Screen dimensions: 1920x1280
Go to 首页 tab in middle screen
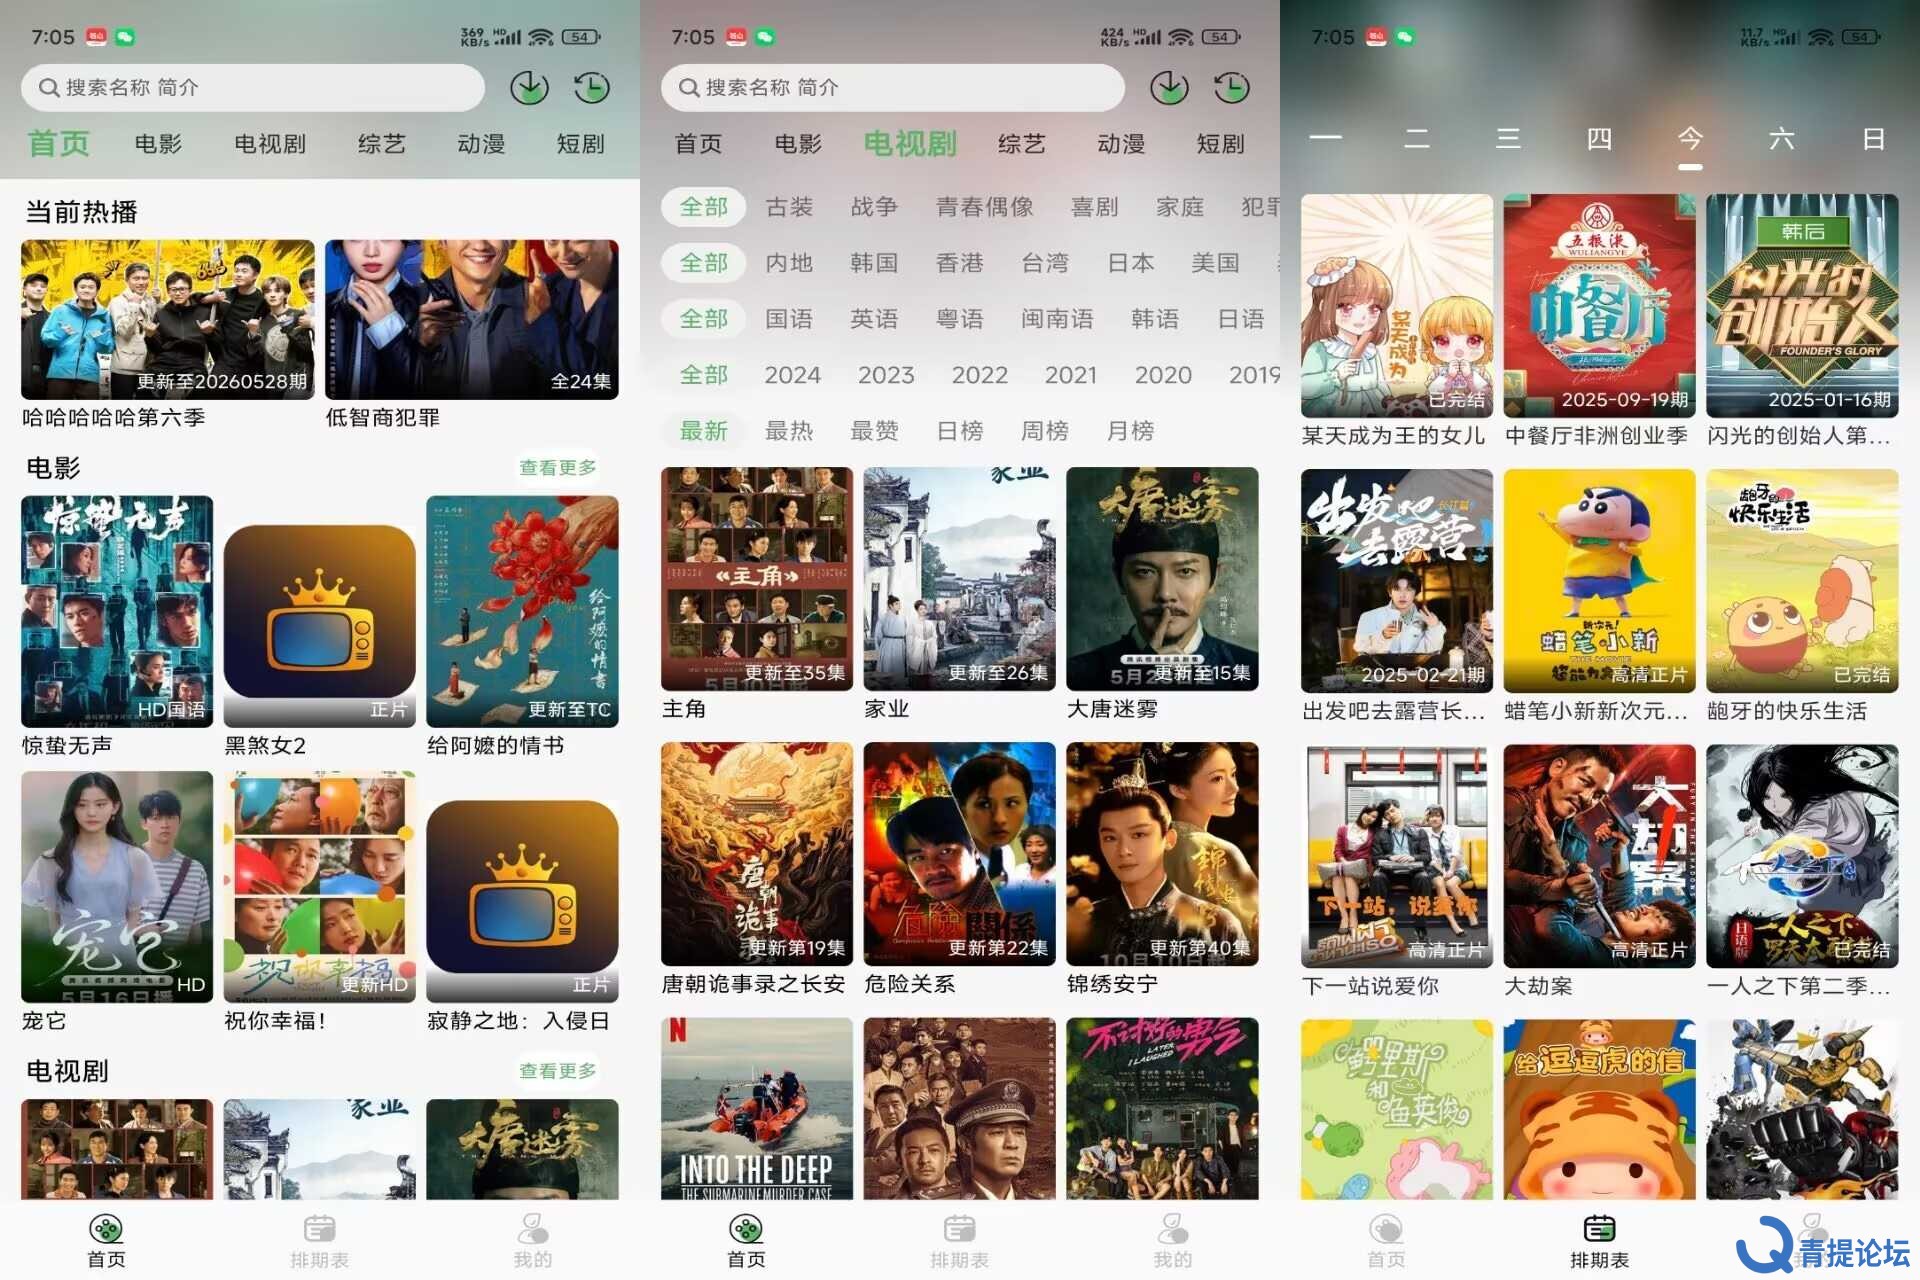pos(698,144)
